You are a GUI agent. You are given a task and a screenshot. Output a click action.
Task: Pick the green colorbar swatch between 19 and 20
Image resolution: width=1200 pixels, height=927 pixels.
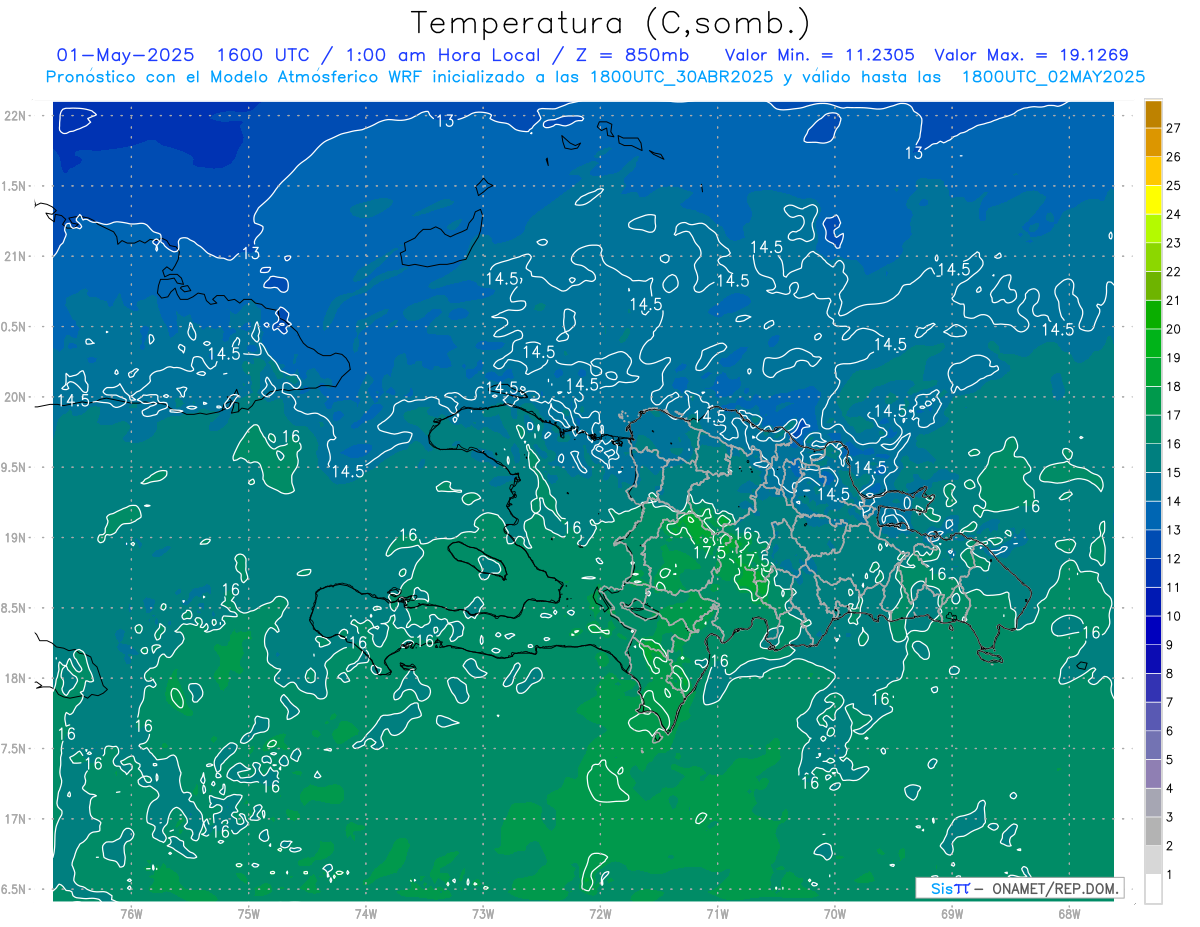tap(1153, 343)
